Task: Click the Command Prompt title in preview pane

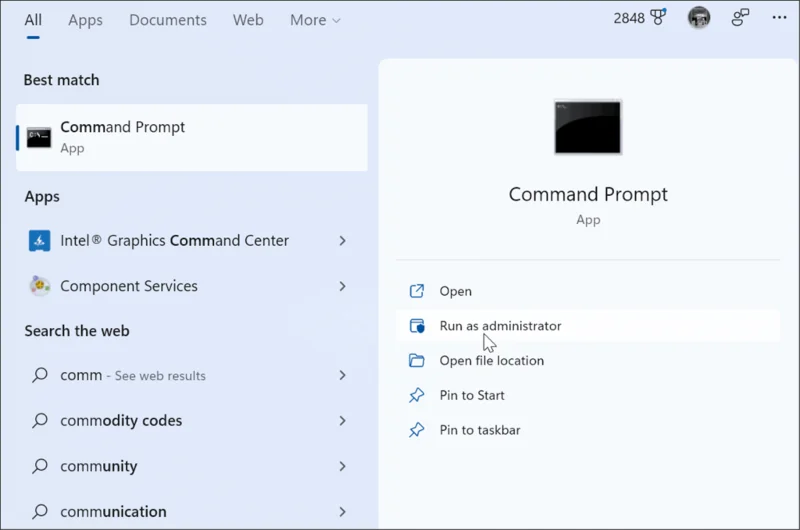Action: pyautogui.click(x=588, y=194)
